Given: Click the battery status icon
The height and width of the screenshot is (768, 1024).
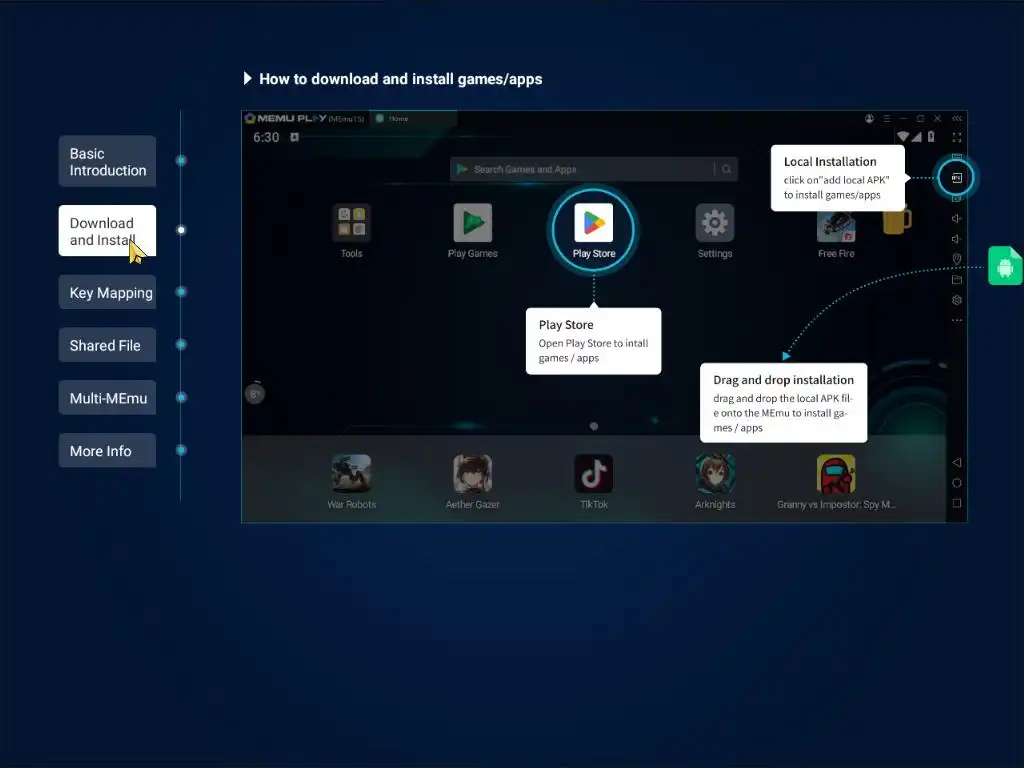Looking at the screenshot, I should (931, 136).
